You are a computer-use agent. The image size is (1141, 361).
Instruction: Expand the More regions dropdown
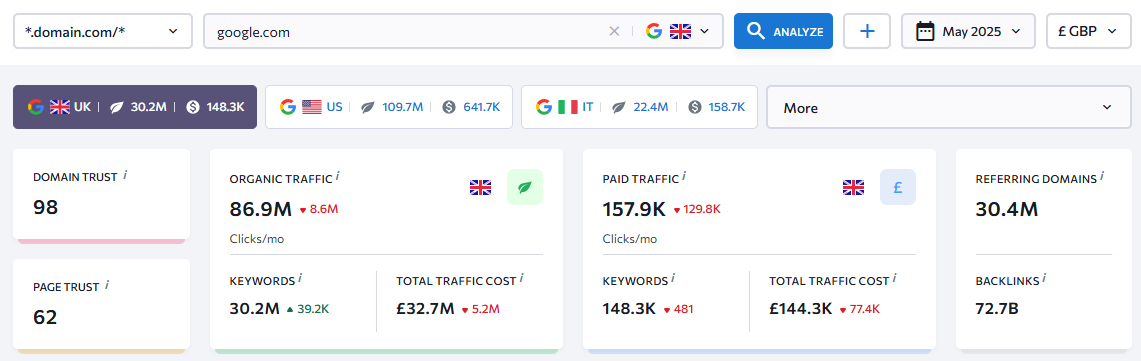(949, 108)
